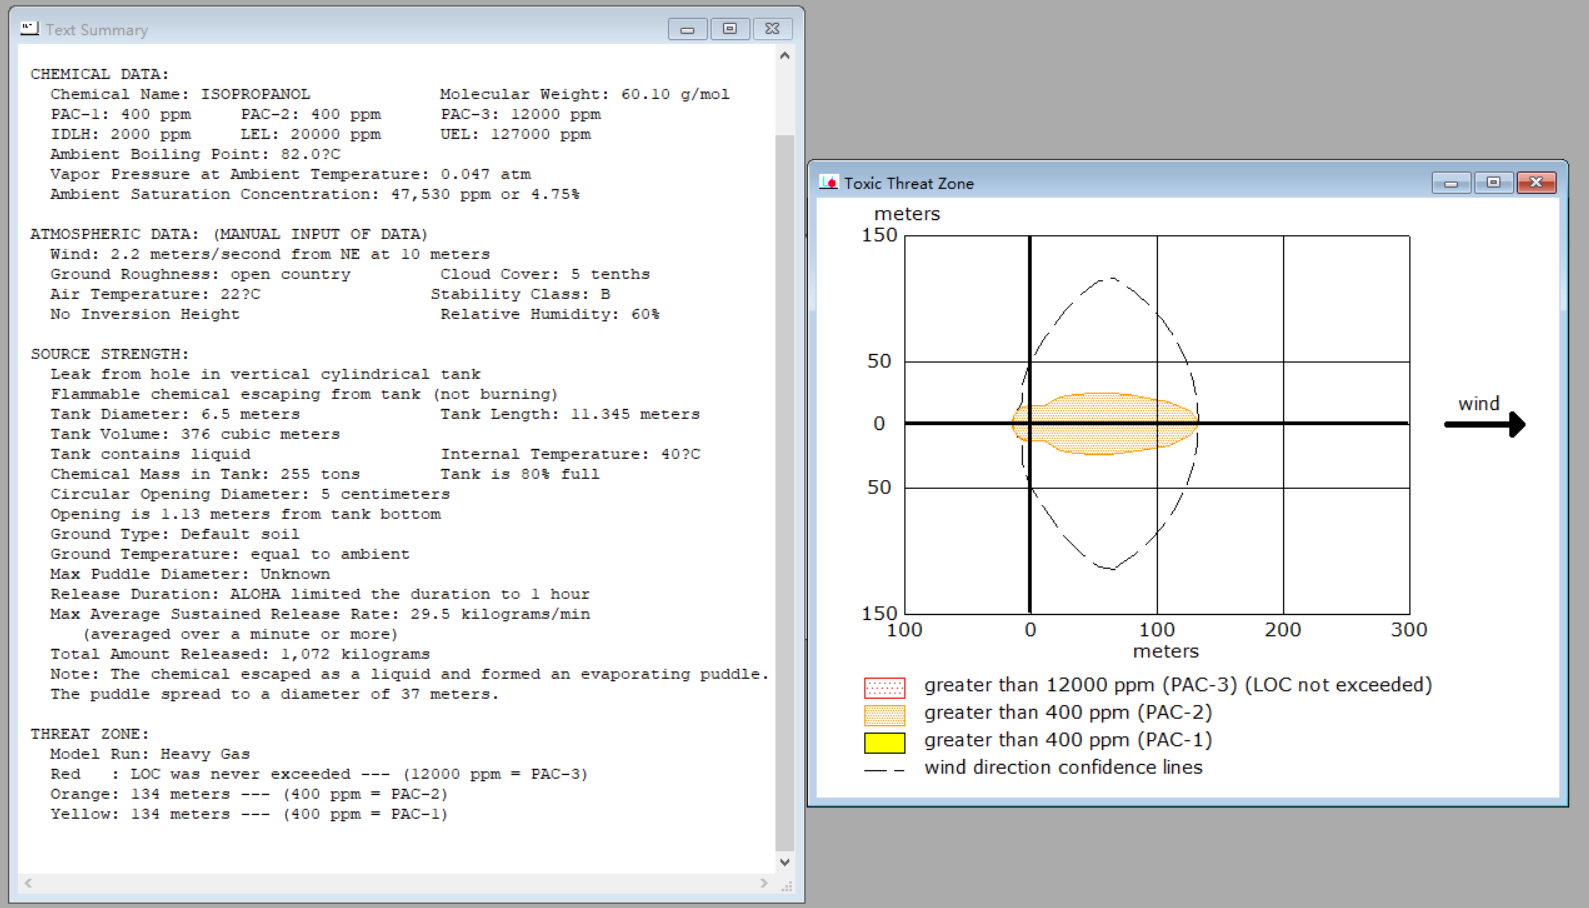Click the yellow PAC-1 legend swatch

click(884, 743)
